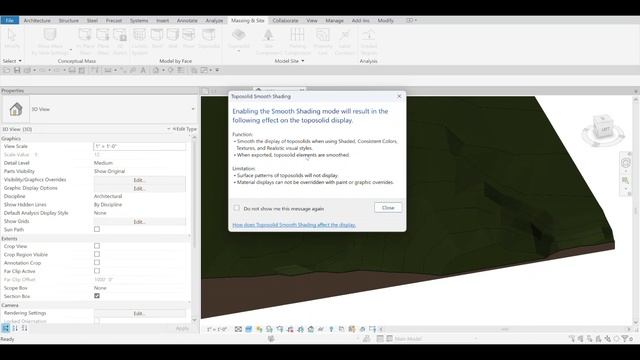Switch to the Structure ribbon tab
This screenshot has width=640, height=360.
[x=69, y=20]
